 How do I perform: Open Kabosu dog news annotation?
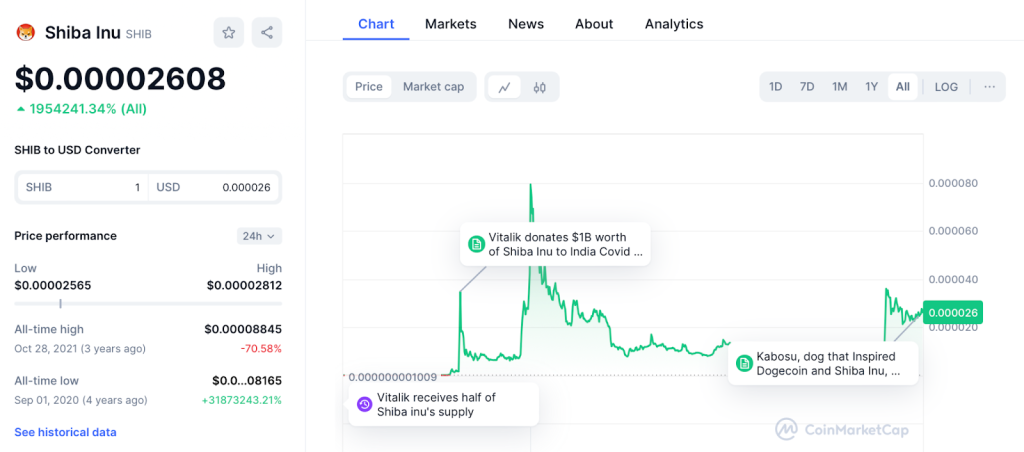(x=823, y=364)
